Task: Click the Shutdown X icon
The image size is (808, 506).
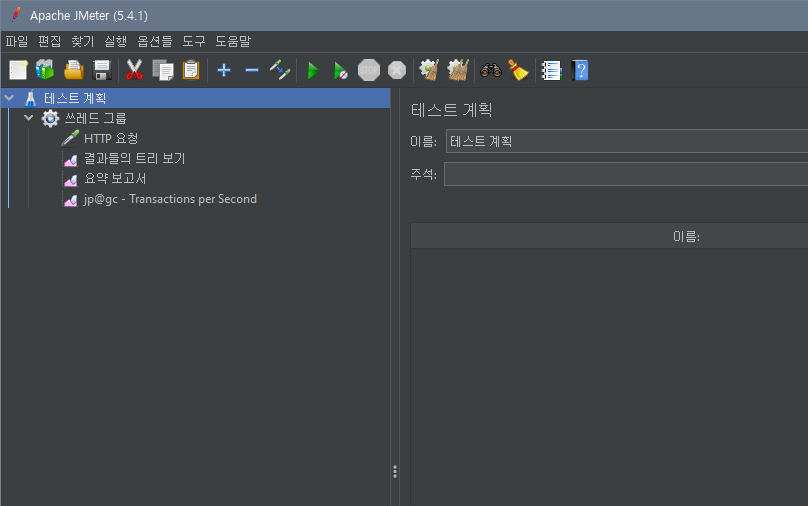Action: pos(397,70)
